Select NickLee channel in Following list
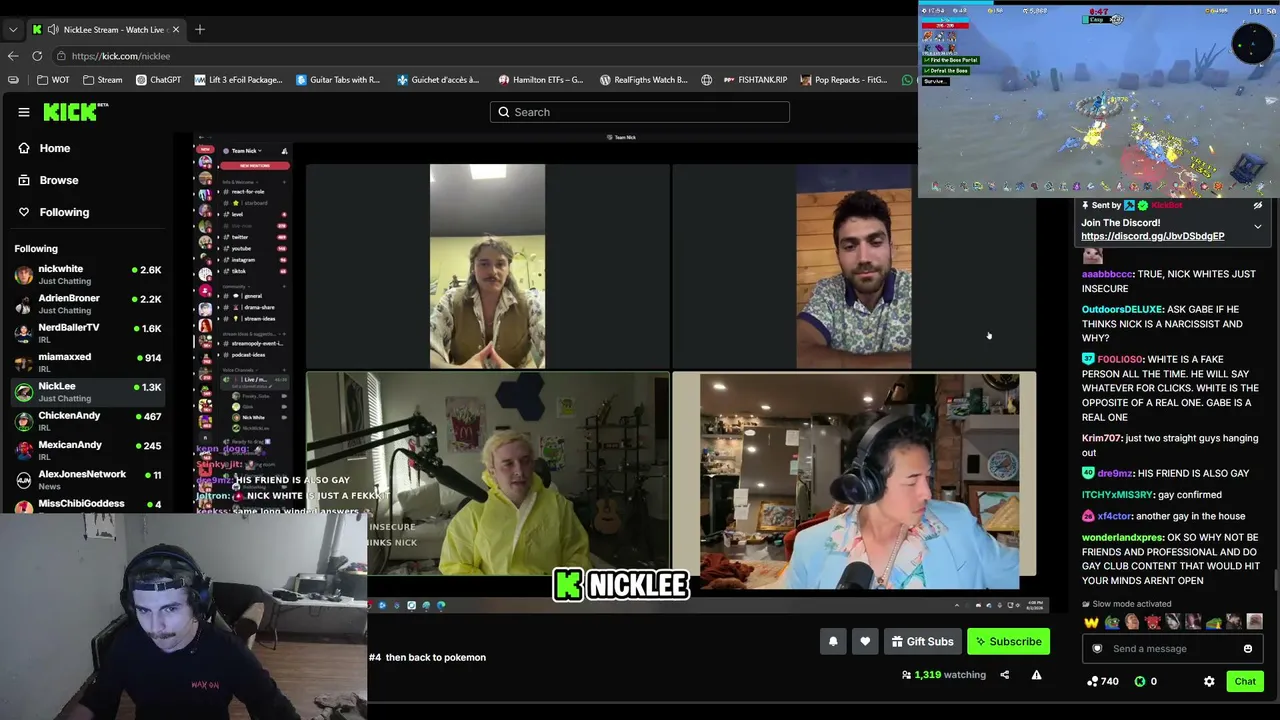Viewport: 1280px width, 720px height. tap(88, 392)
